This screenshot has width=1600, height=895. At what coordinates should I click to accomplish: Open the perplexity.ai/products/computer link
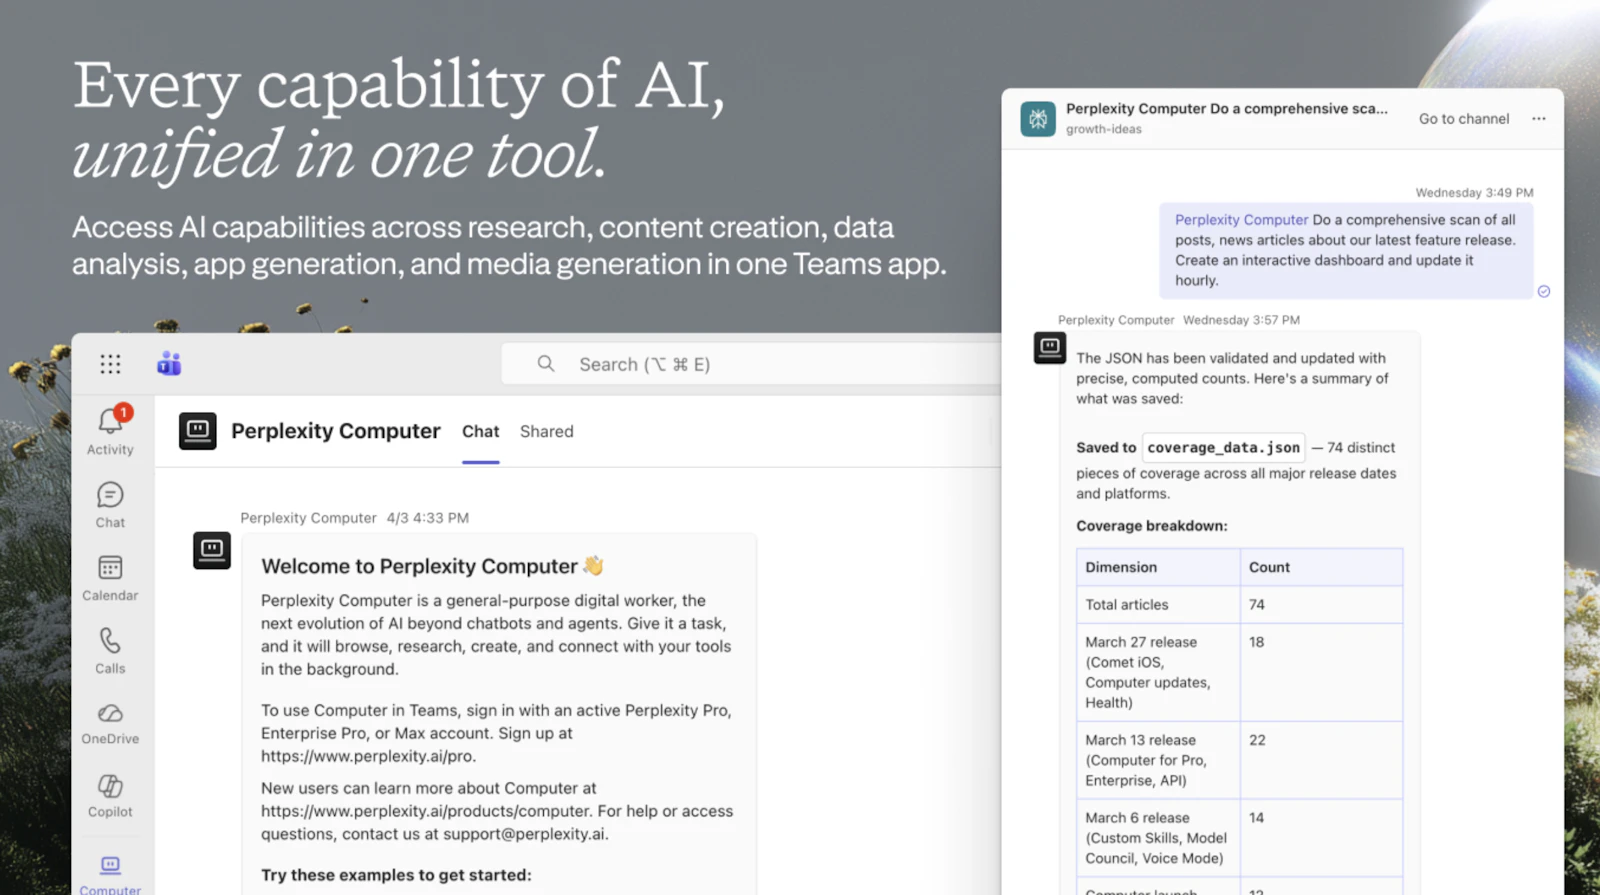point(425,811)
